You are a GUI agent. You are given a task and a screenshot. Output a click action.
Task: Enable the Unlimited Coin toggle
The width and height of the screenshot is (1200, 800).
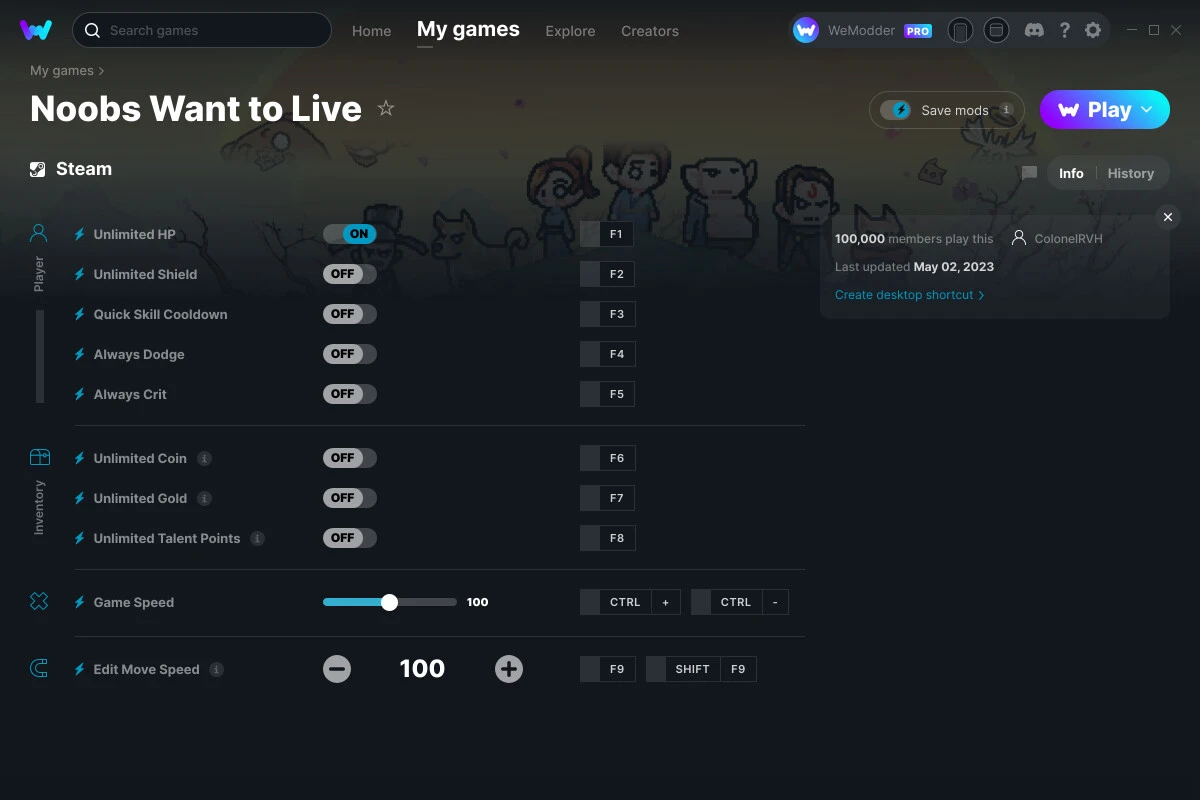[350, 458]
